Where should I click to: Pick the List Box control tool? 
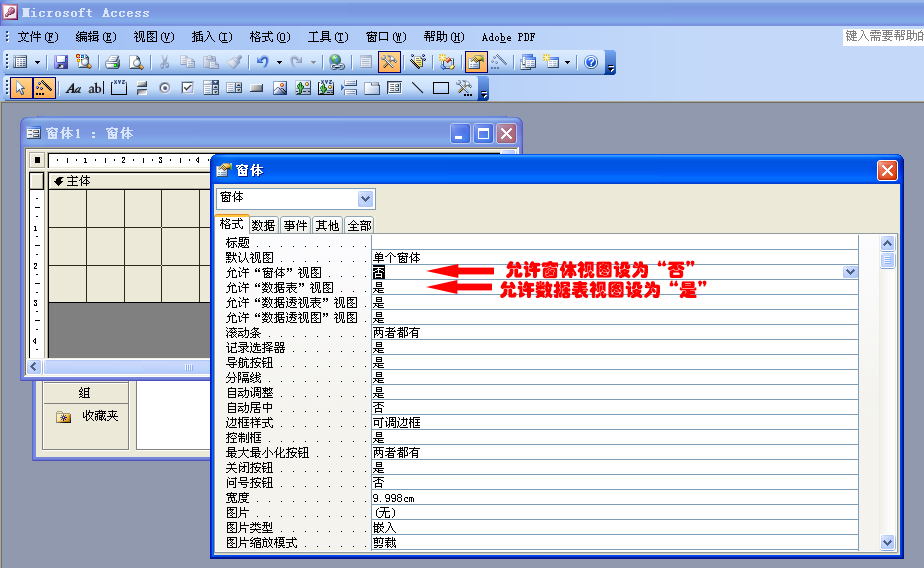coord(234,88)
